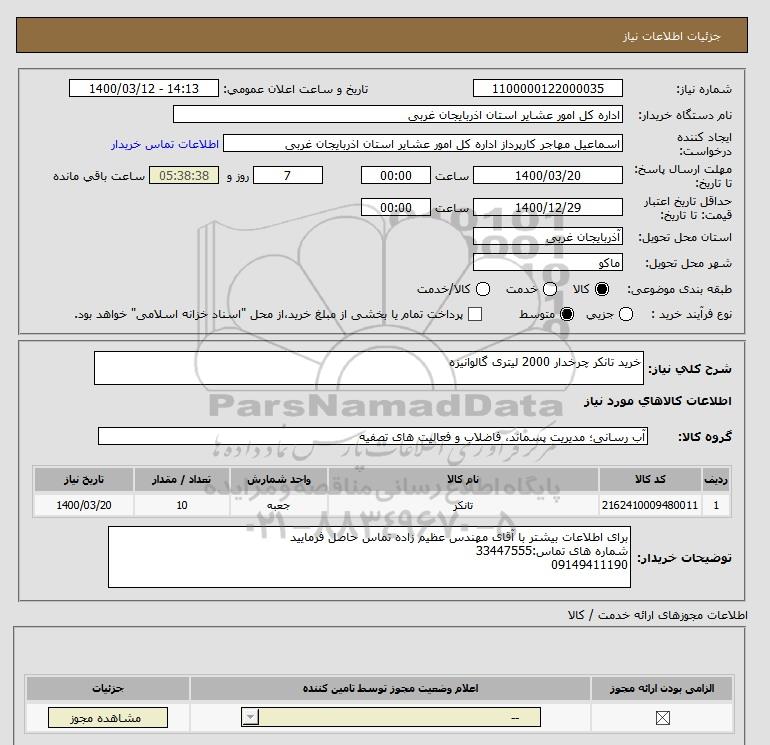770x745 pixels.
Task: Click the remaining days field showing 7
Action: 288,175
